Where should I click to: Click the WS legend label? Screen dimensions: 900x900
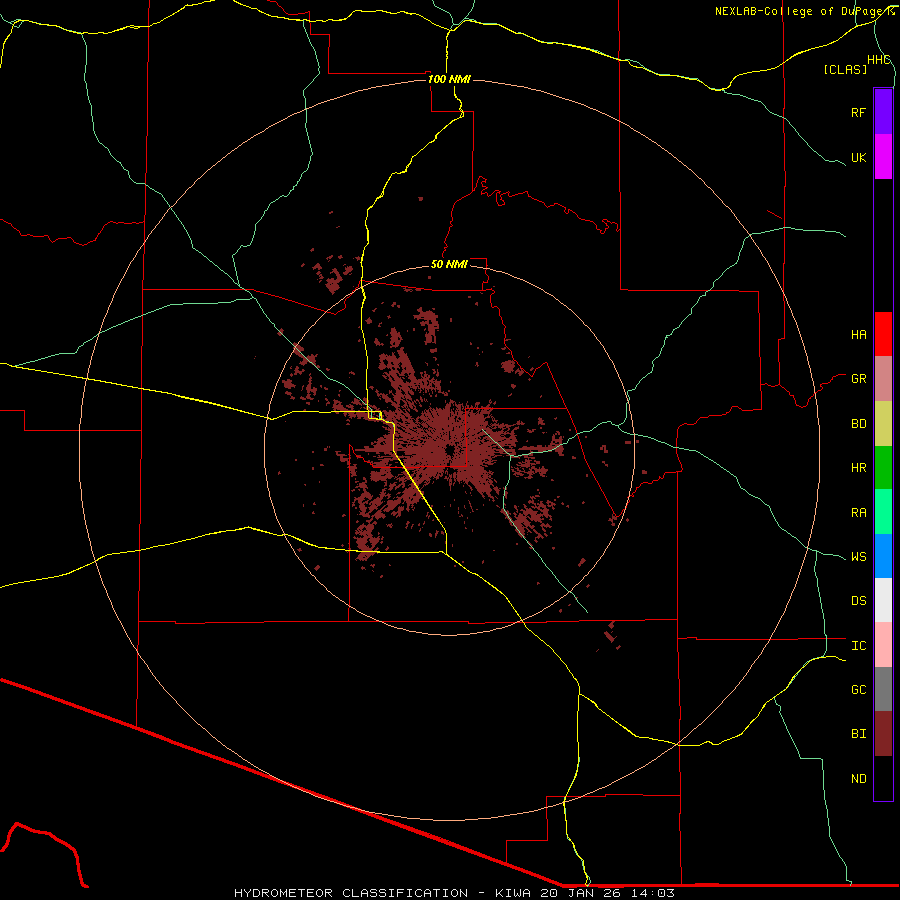[x=859, y=557]
